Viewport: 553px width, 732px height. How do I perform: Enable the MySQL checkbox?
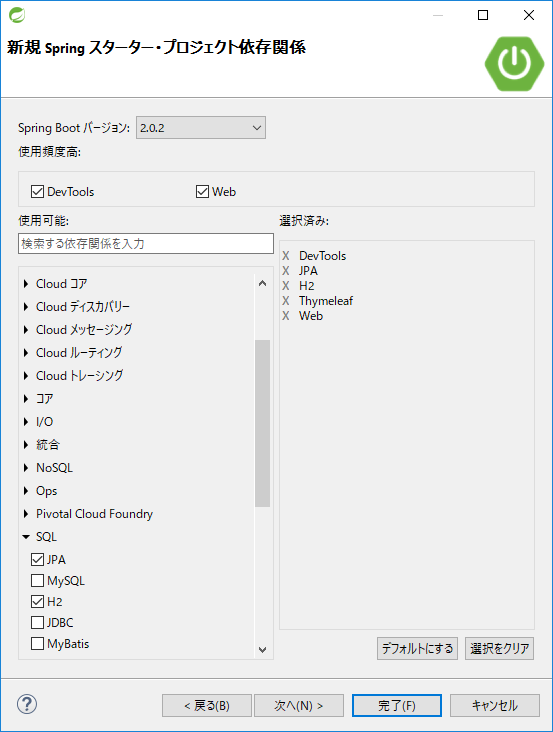37,581
